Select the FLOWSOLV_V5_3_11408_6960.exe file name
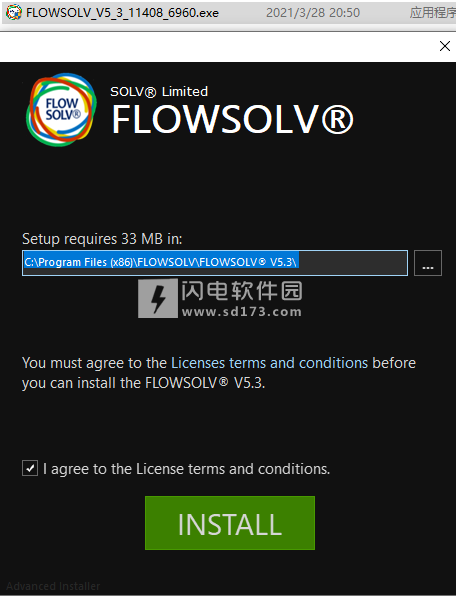Image resolution: width=456 pixels, height=596 pixels. point(122,13)
